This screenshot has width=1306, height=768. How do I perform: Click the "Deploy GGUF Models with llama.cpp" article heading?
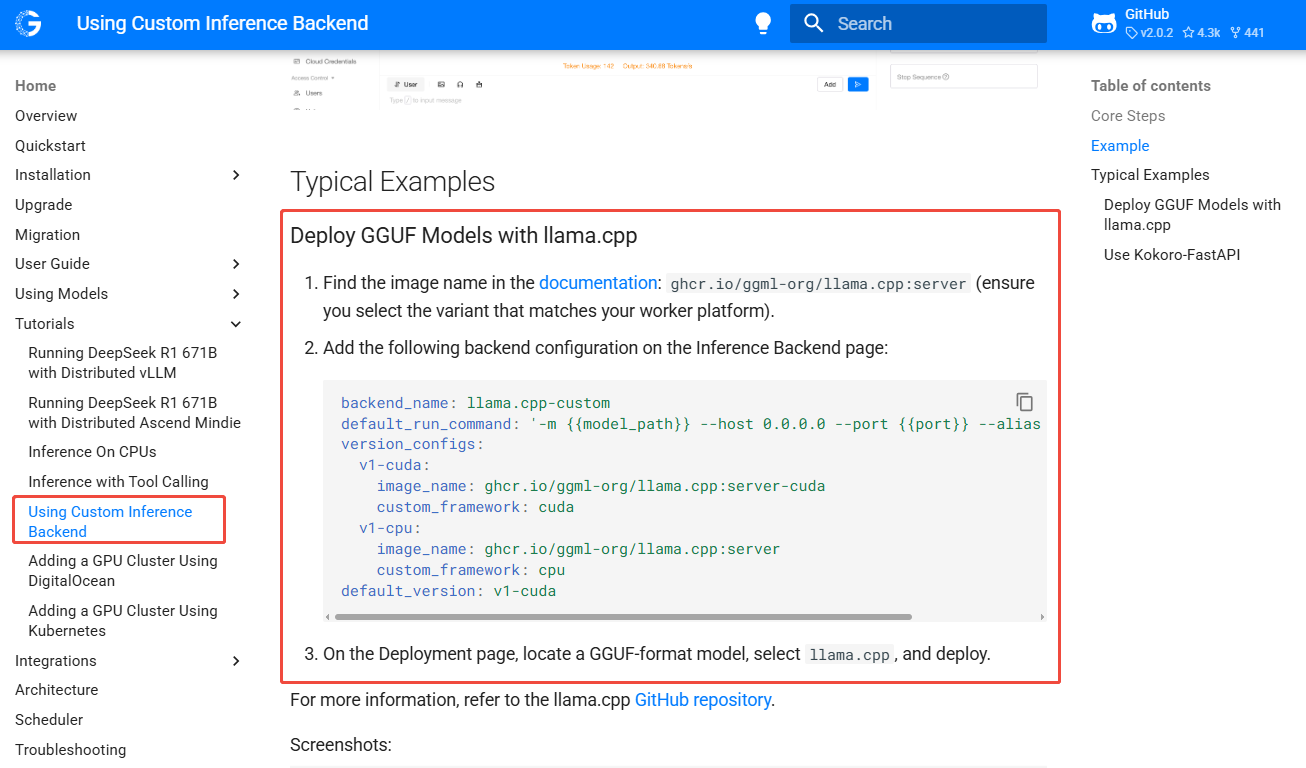pos(464,236)
